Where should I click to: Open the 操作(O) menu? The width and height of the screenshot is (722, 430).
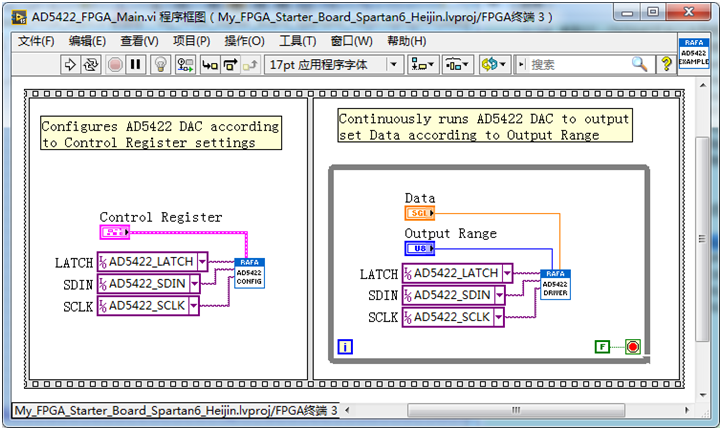[244, 41]
